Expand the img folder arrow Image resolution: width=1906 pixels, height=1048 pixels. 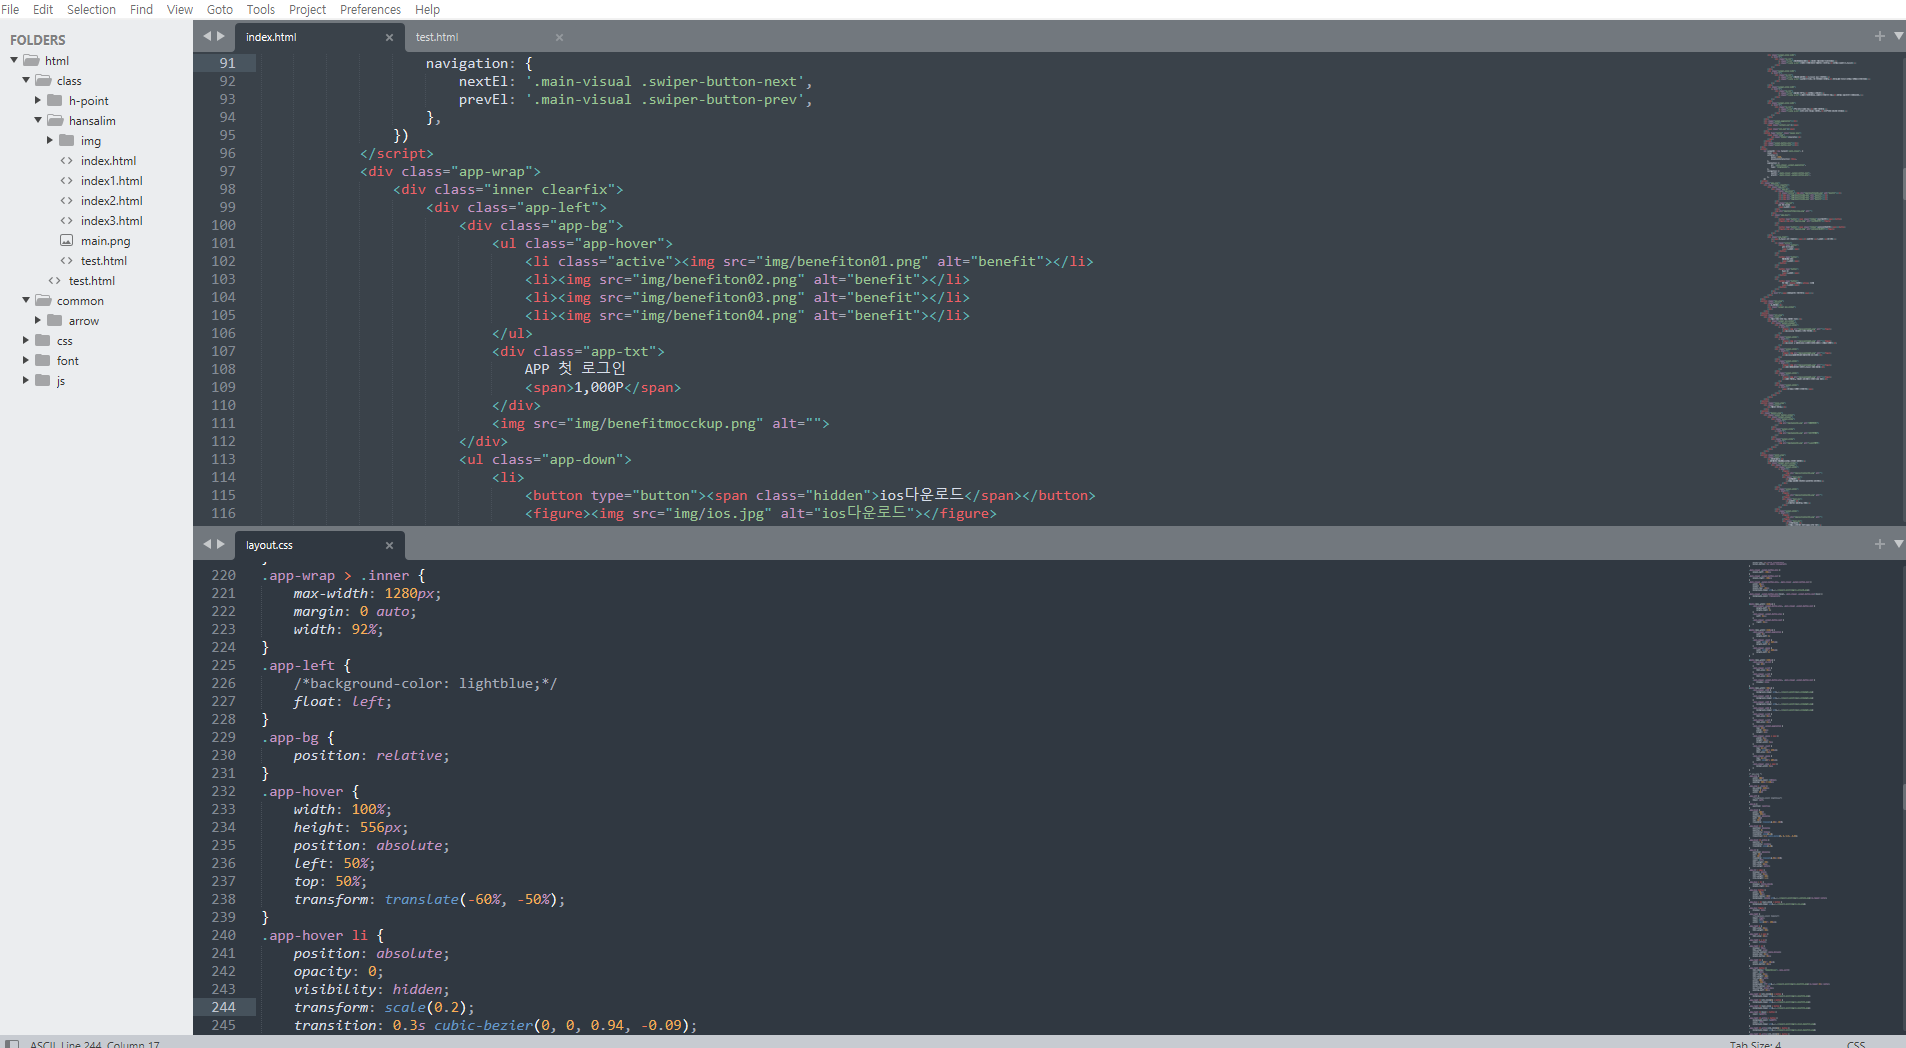pos(50,140)
